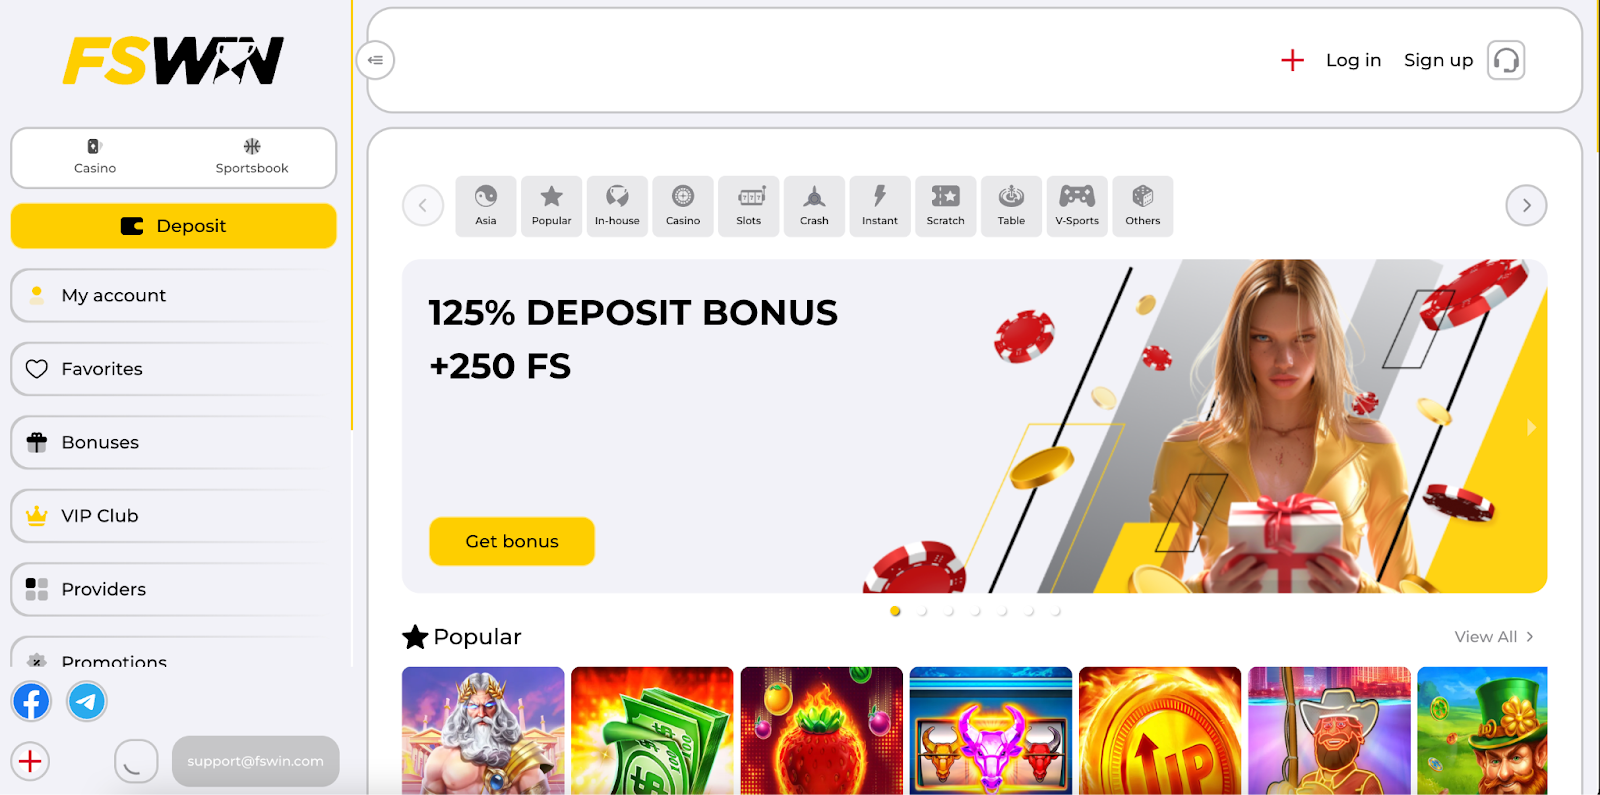Open the Facebook social icon
The width and height of the screenshot is (1600, 795).
[x=31, y=701]
